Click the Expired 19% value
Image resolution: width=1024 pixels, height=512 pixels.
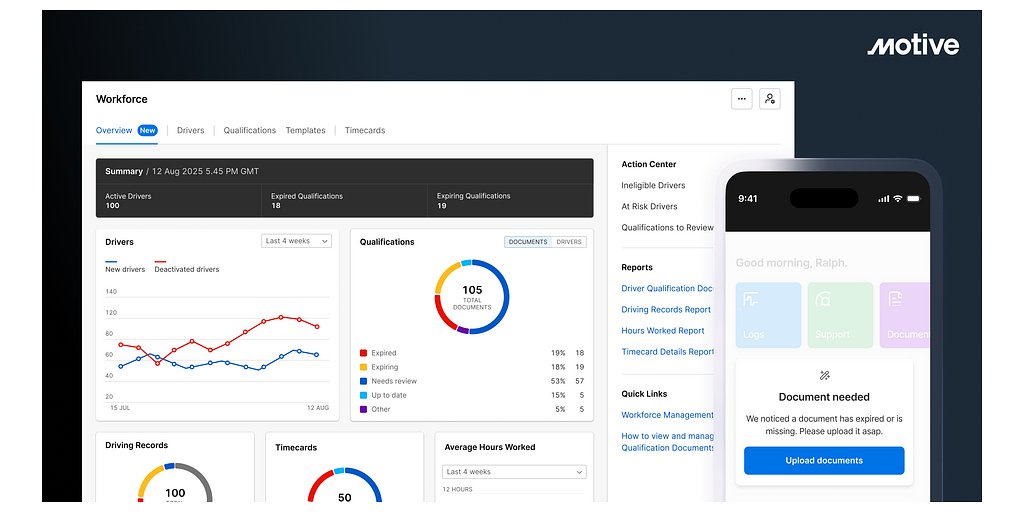pyautogui.click(x=558, y=353)
